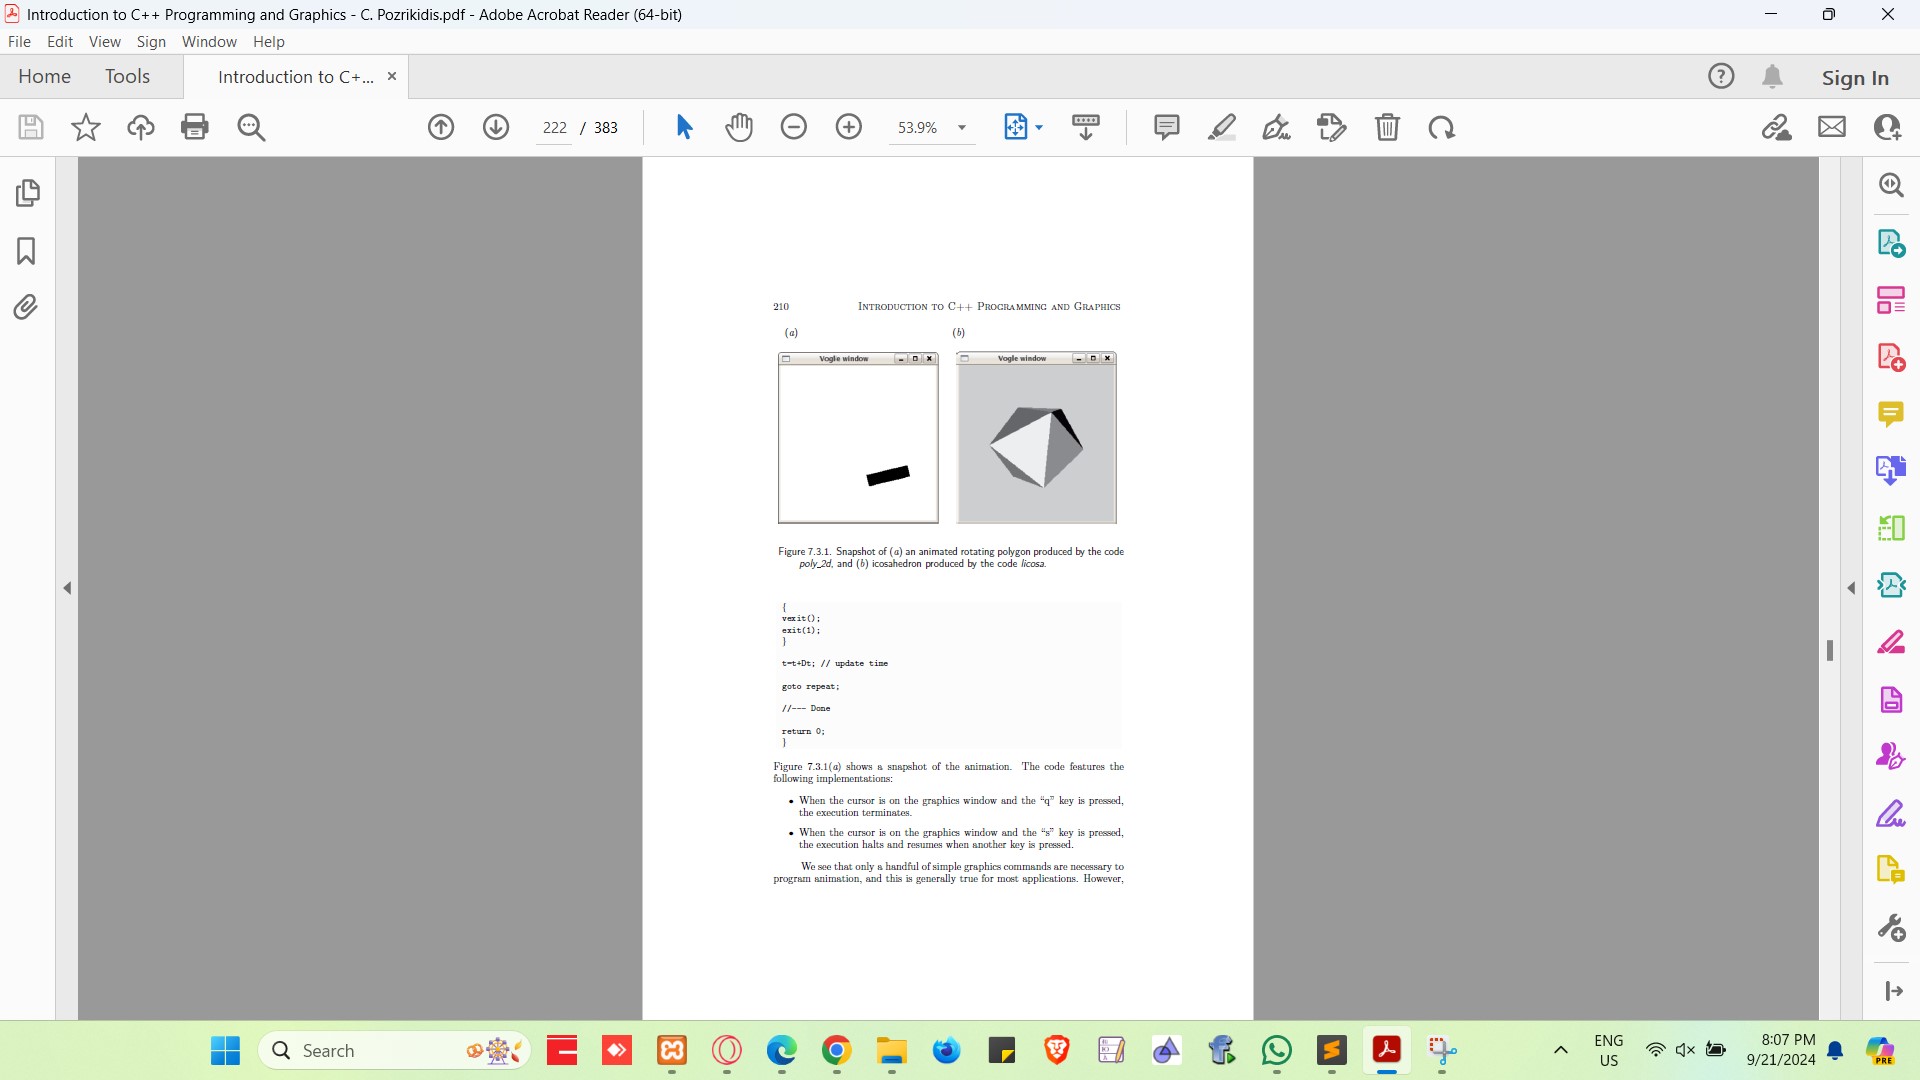Switch to the Tools tab

click(127, 77)
